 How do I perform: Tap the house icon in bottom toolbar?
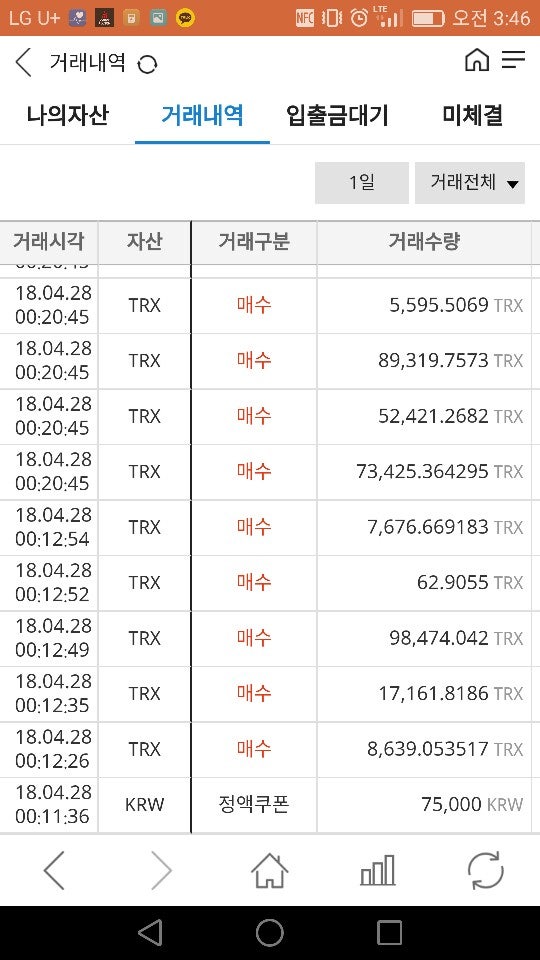pos(269,870)
